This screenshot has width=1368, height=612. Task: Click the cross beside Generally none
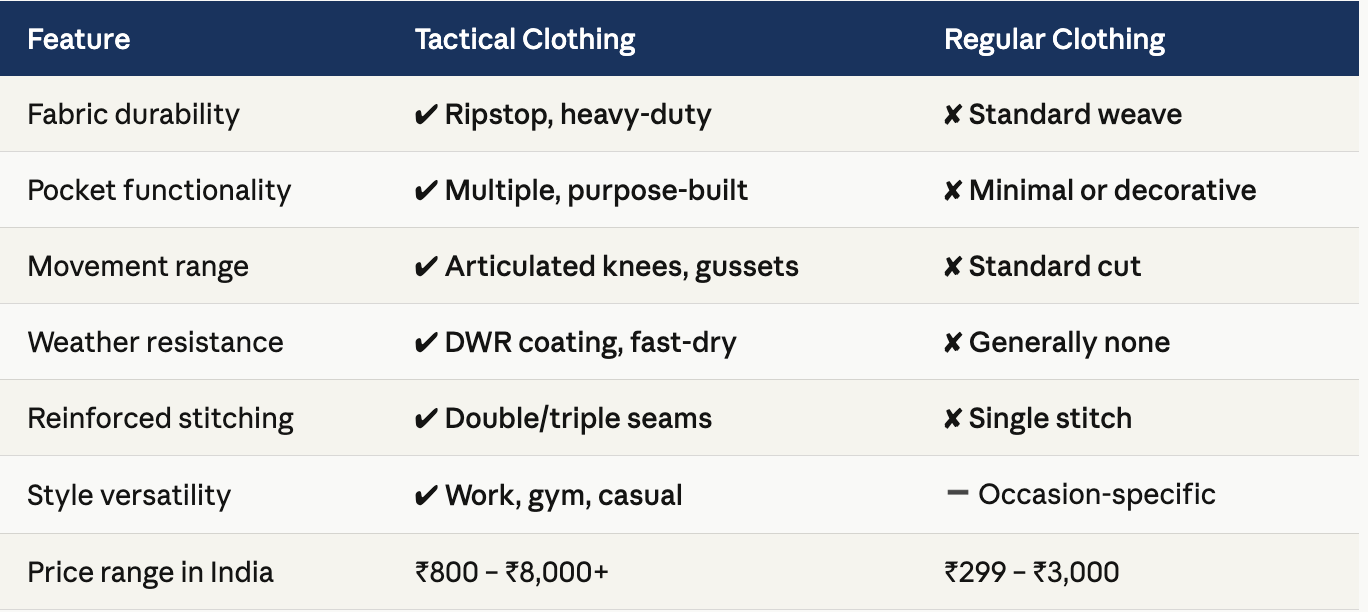953,343
